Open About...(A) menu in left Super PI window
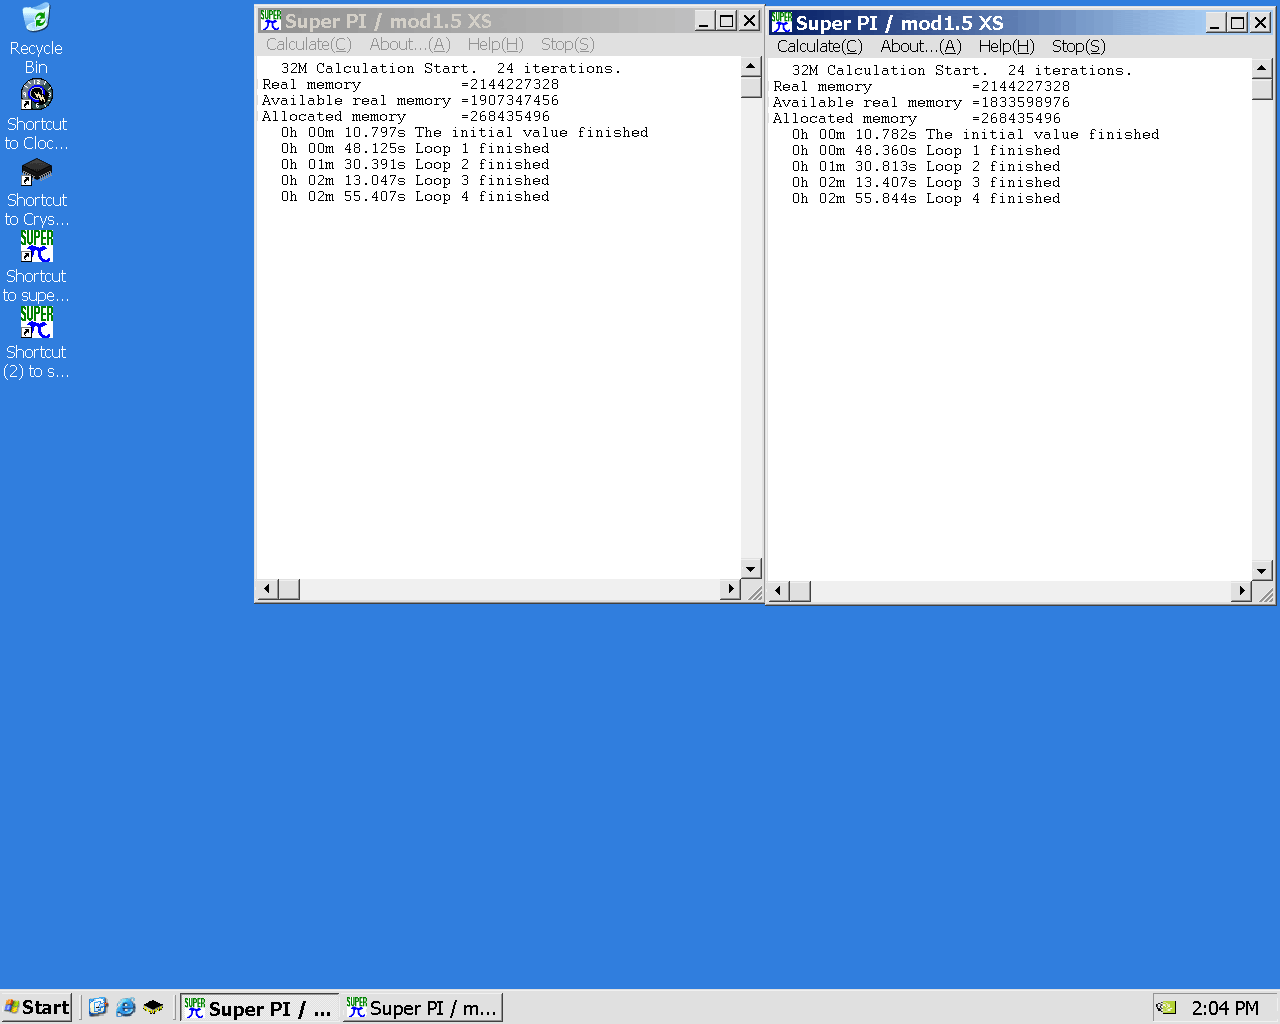 pyautogui.click(x=410, y=44)
